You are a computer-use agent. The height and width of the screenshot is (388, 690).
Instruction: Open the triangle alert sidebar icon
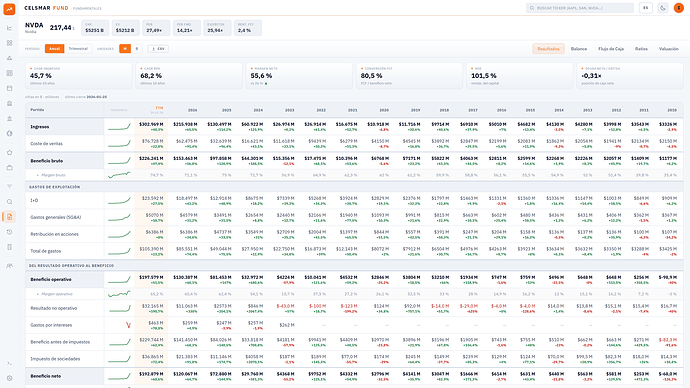click(9, 58)
